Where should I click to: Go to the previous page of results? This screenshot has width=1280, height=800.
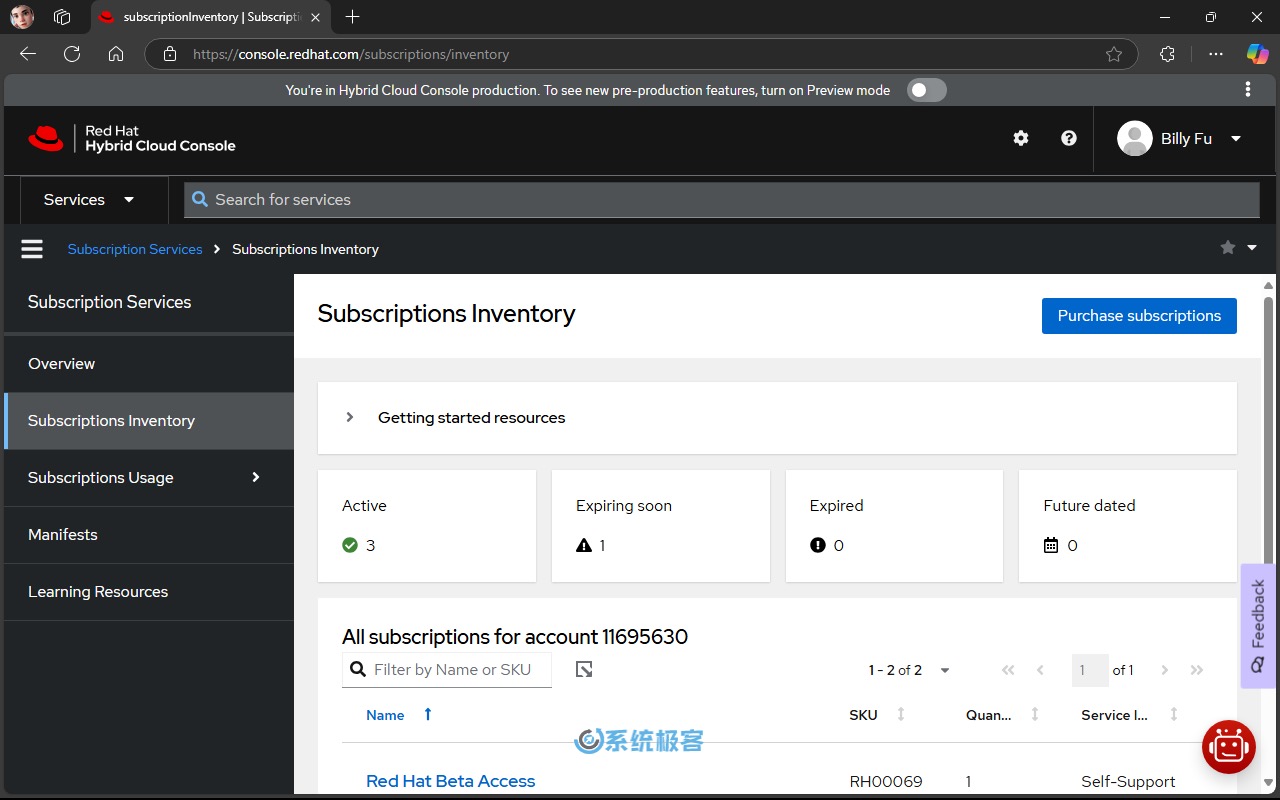coord(1041,670)
